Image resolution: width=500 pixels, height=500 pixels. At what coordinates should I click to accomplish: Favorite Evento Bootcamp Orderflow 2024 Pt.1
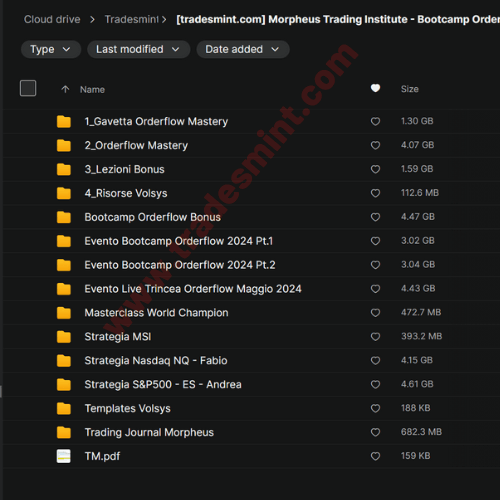[x=375, y=241]
